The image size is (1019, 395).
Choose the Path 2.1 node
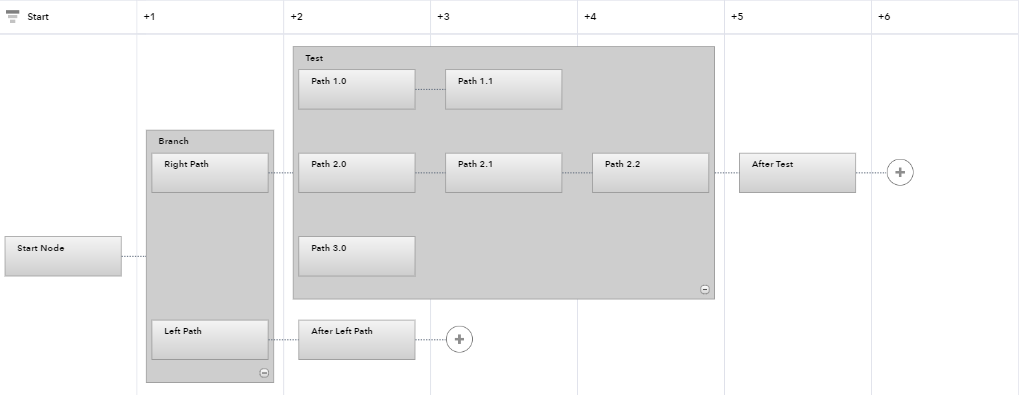504,173
